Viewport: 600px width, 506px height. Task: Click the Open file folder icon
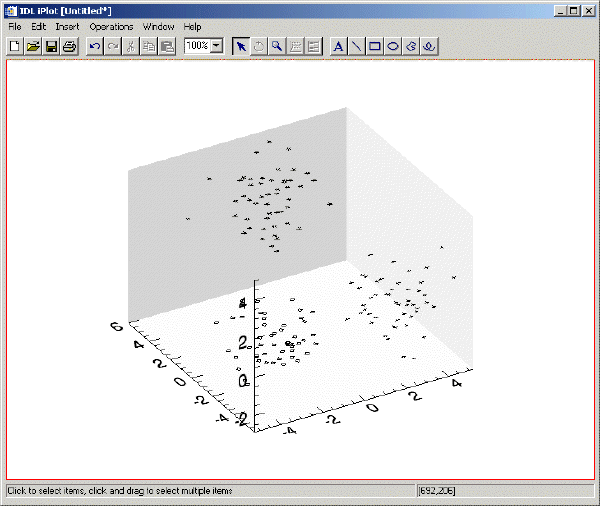click(33, 47)
